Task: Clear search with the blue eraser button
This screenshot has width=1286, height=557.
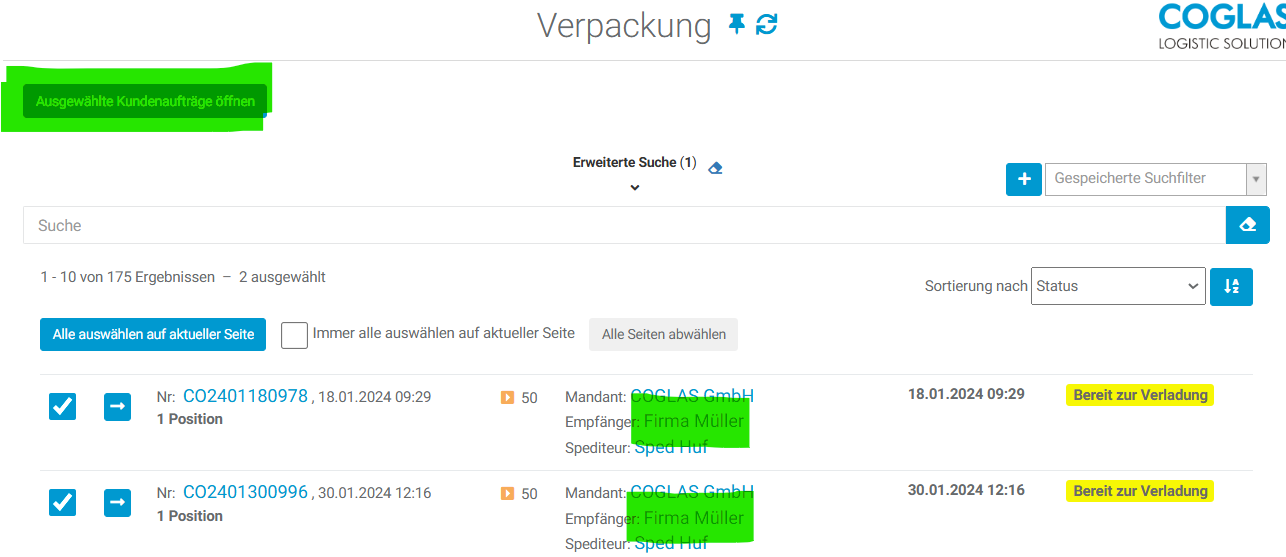Action: click(1247, 225)
